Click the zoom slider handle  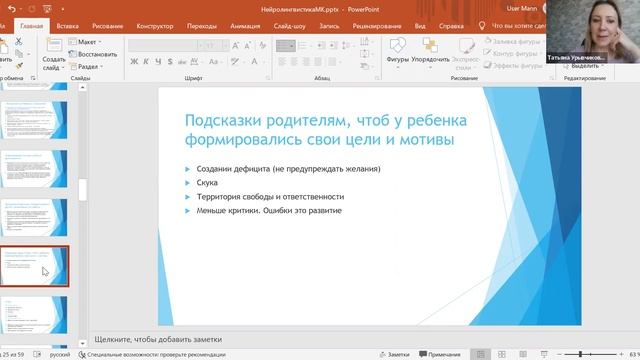[x=580, y=354]
